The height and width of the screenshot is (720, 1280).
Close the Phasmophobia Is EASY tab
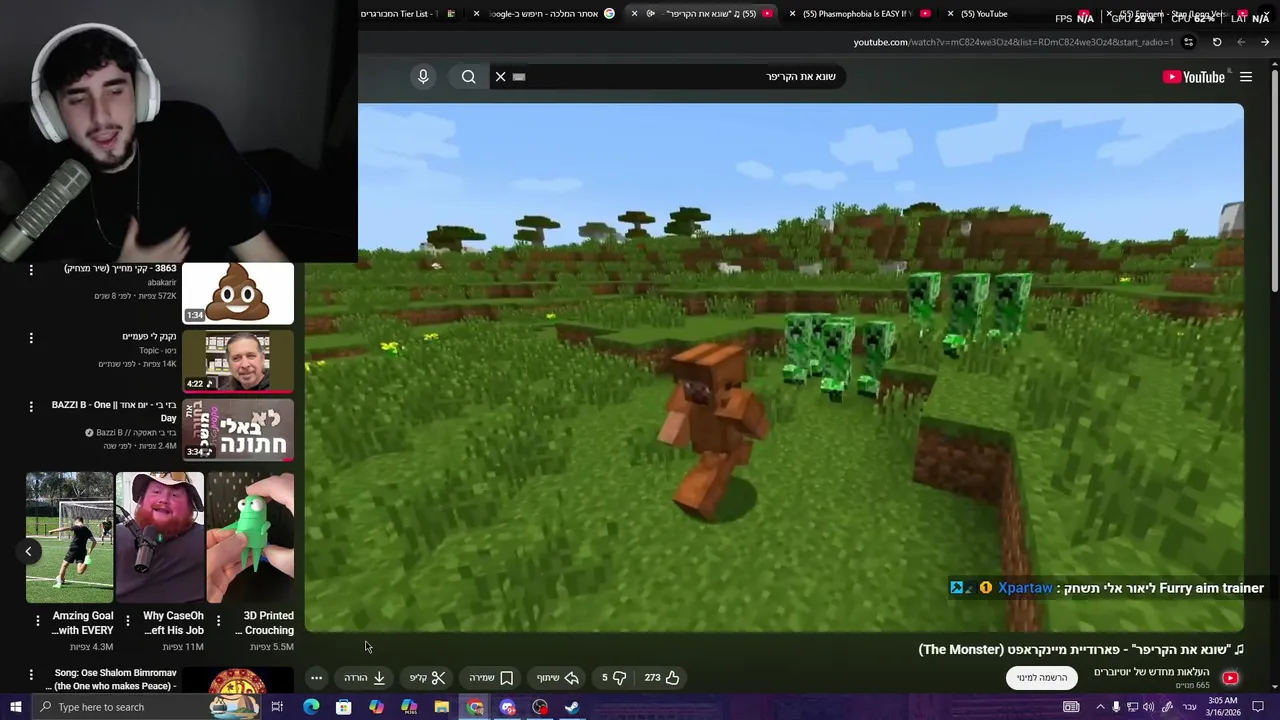tap(793, 14)
